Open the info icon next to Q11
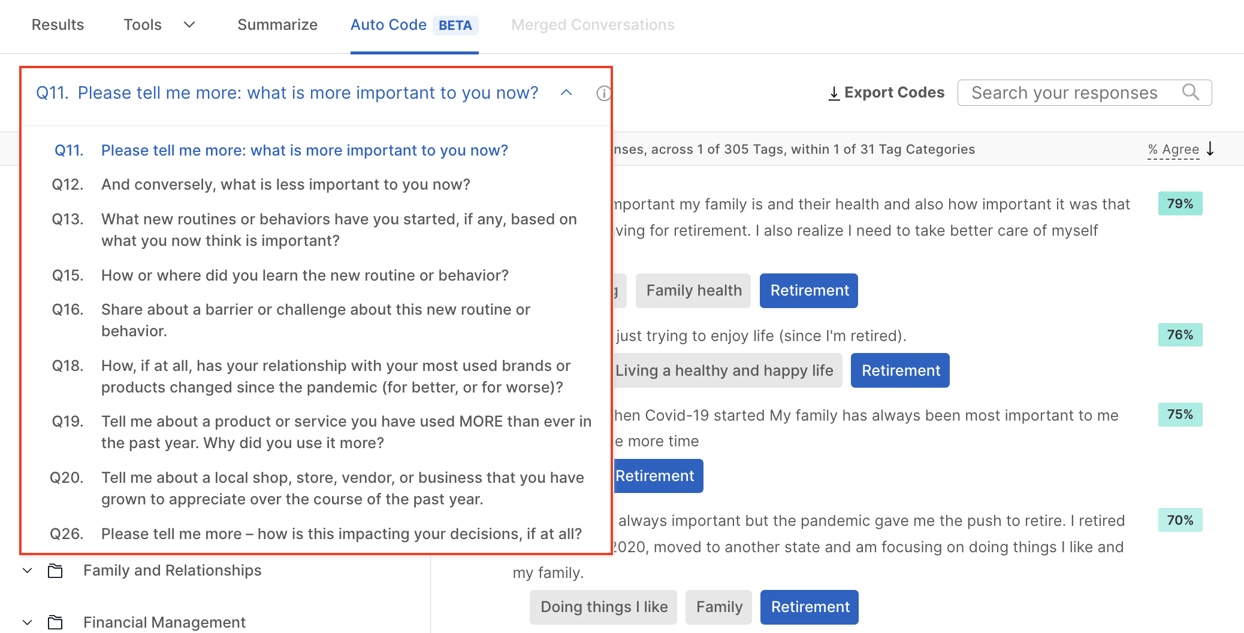The height and width of the screenshot is (633, 1244). pyautogui.click(x=604, y=92)
